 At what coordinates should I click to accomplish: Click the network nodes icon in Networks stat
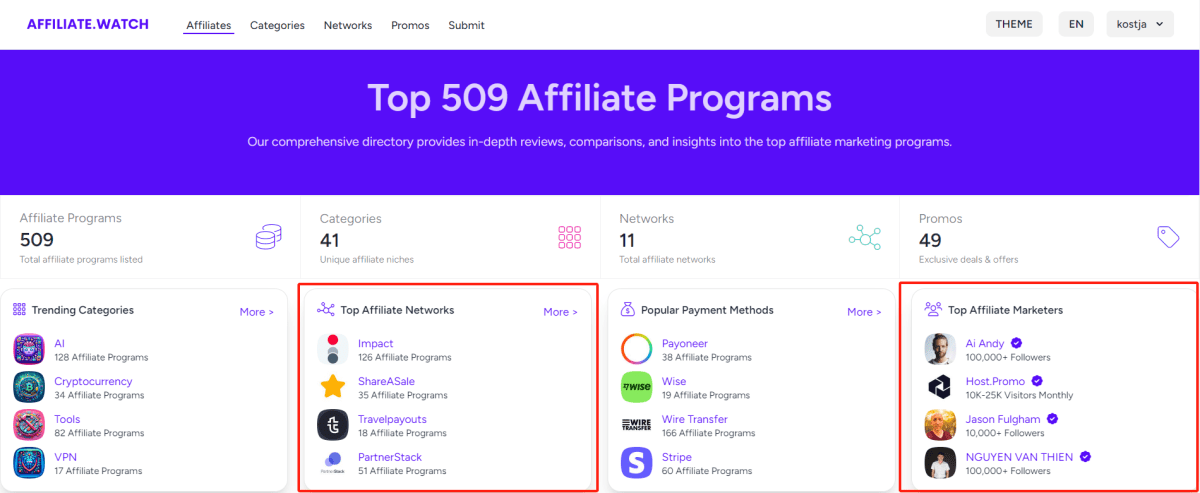click(x=865, y=237)
